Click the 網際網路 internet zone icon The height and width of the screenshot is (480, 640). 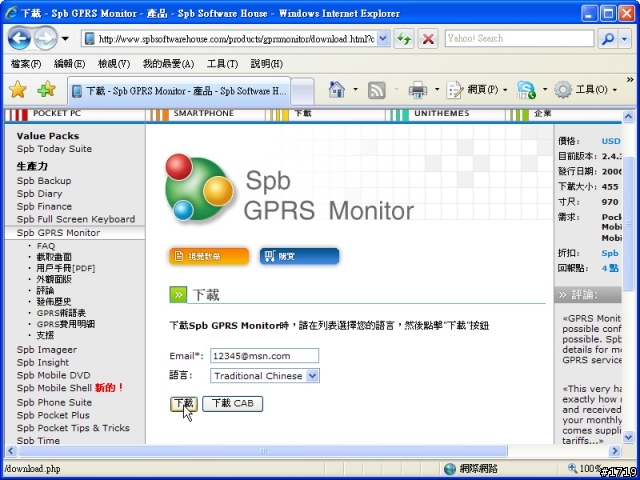[x=450, y=469]
